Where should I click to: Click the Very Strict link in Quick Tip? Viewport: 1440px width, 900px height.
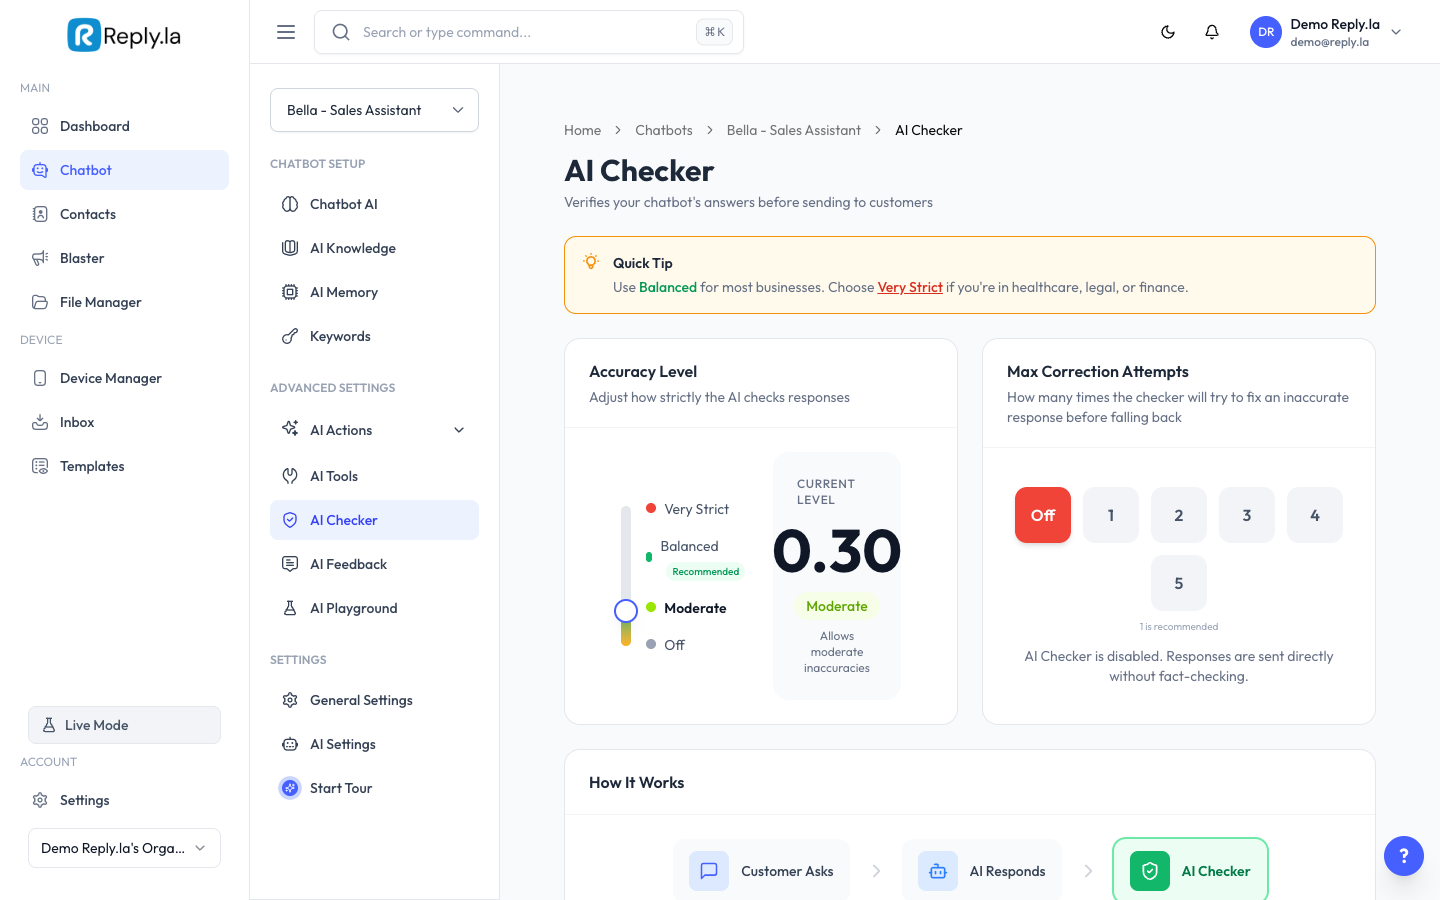[910, 287]
